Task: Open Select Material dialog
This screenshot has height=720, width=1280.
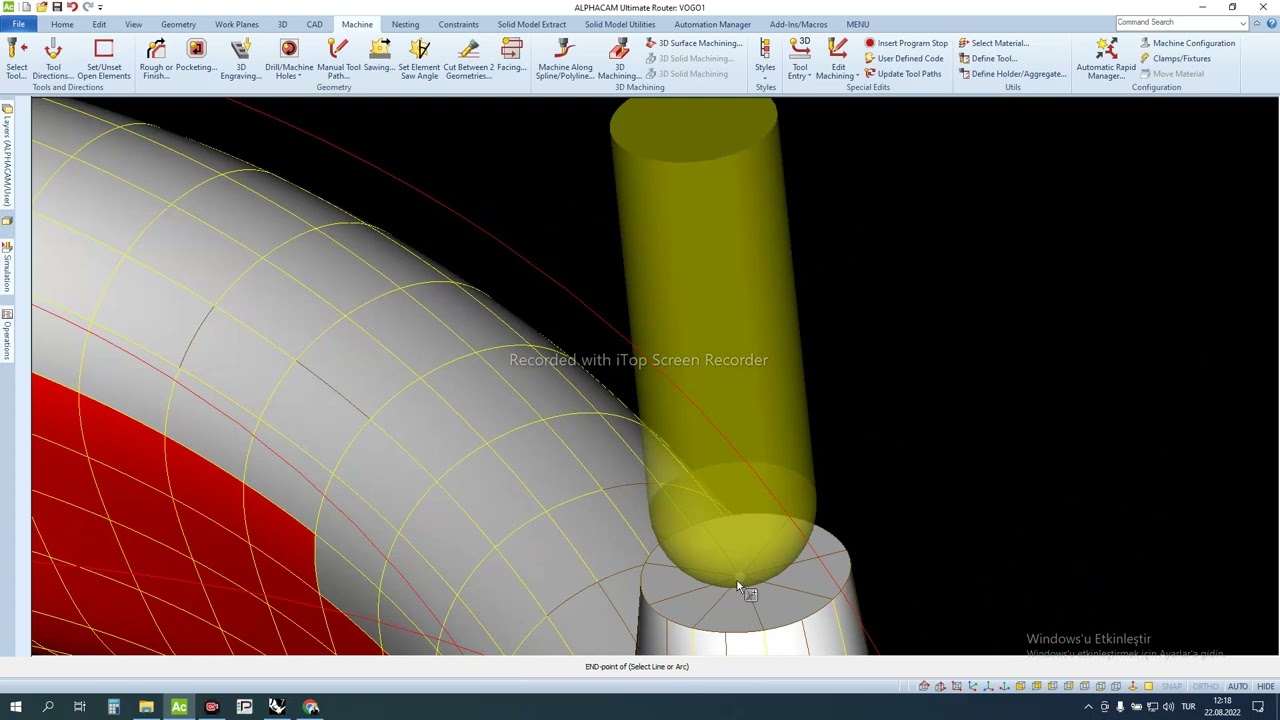Action: (x=993, y=43)
